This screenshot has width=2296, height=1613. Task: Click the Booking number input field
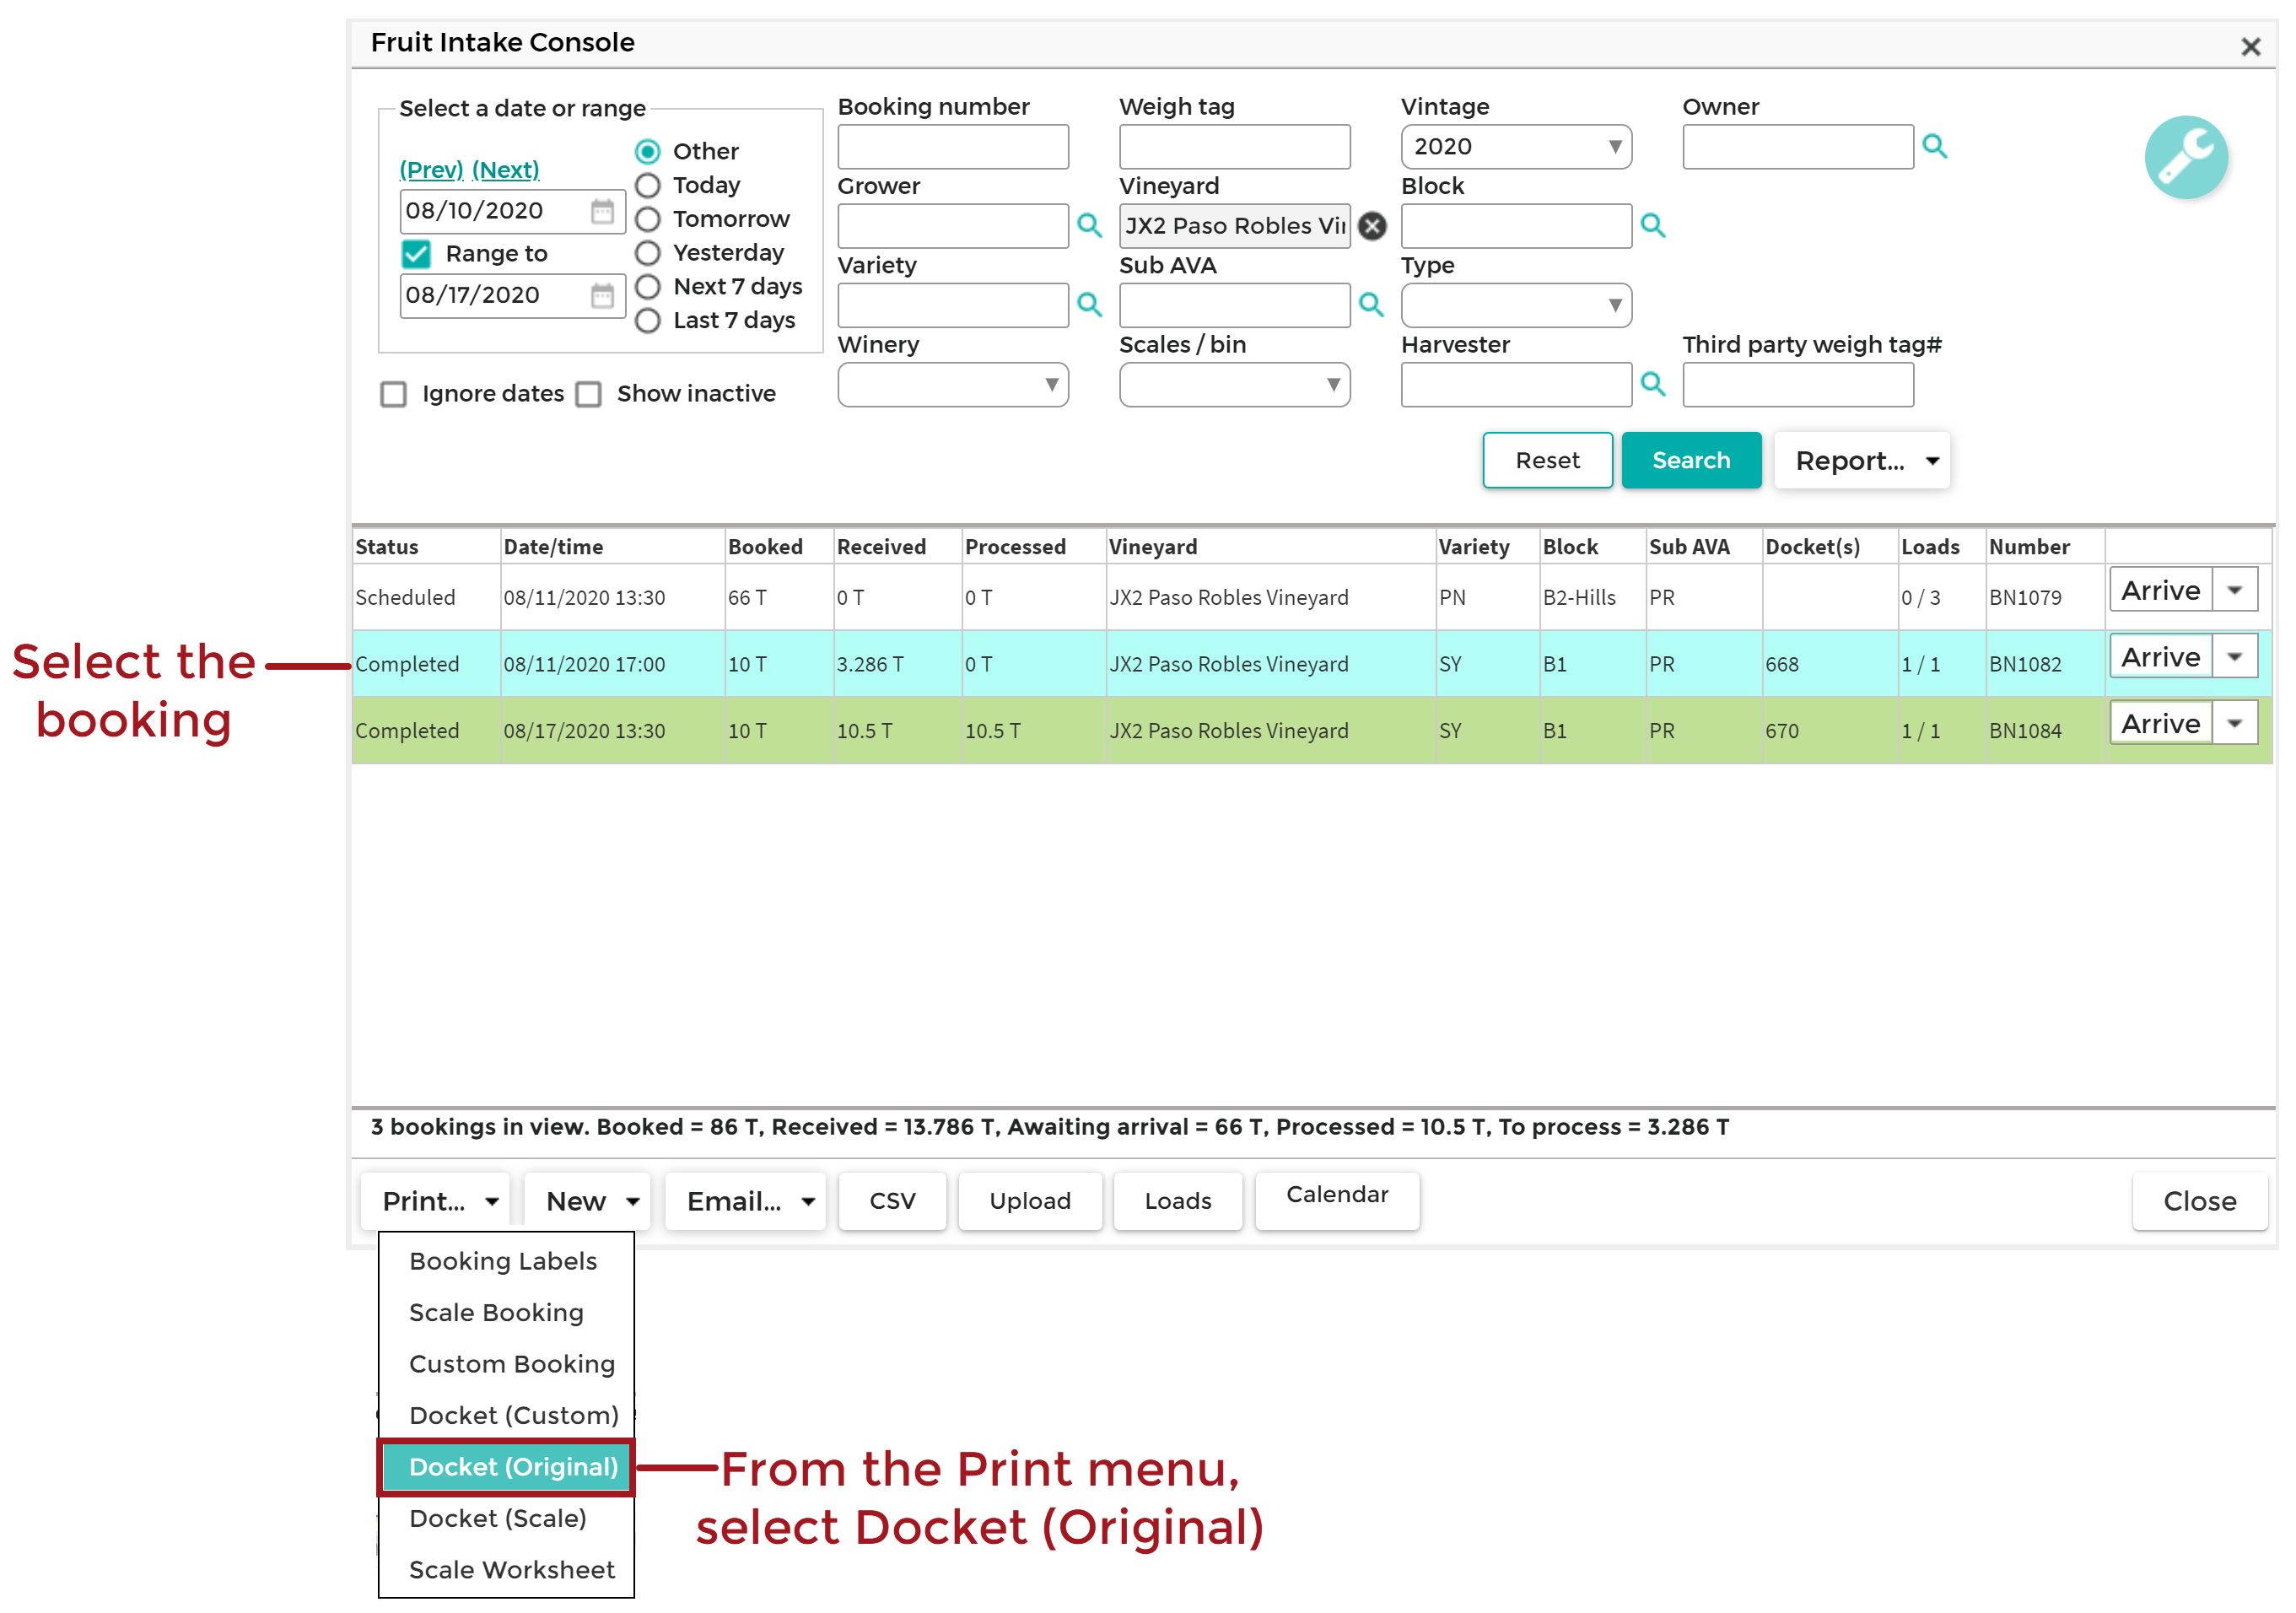tap(953, 147)
